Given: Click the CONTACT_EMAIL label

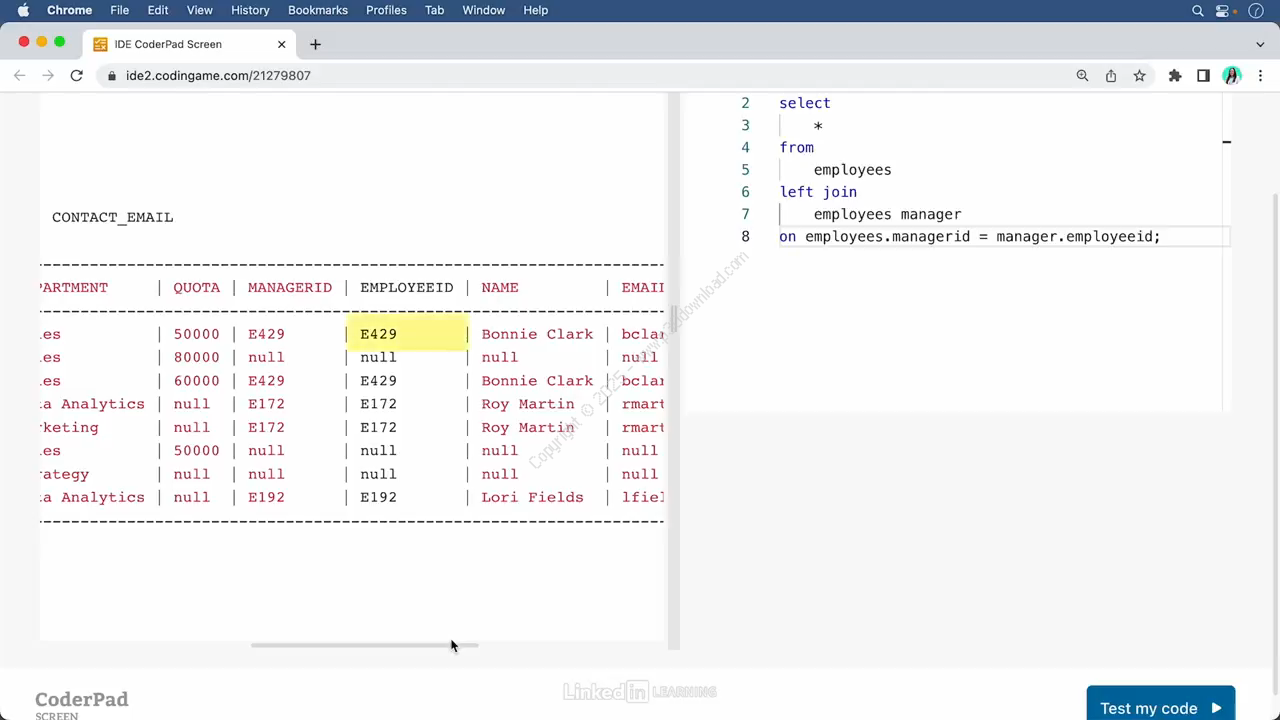Looking at the screenshot, I should 112,217.
